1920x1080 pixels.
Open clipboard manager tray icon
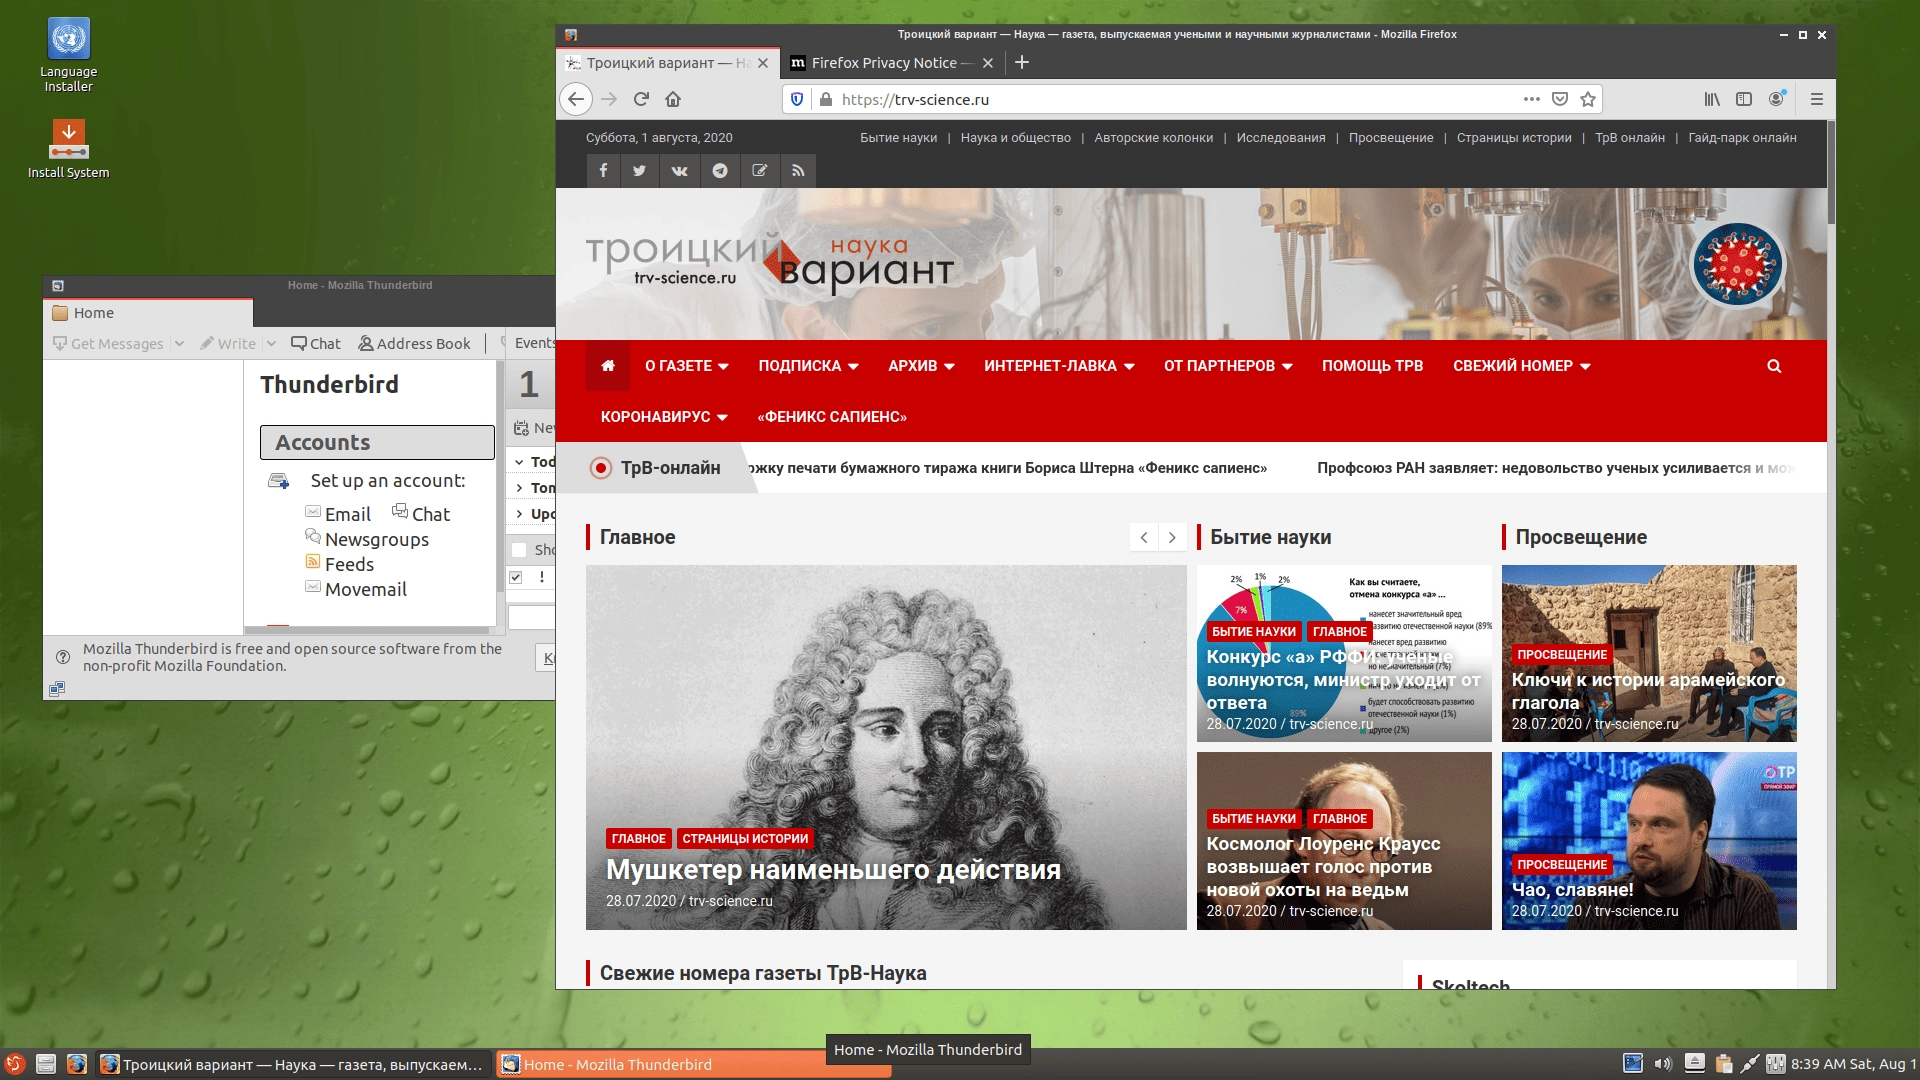coord(1723,1064)
